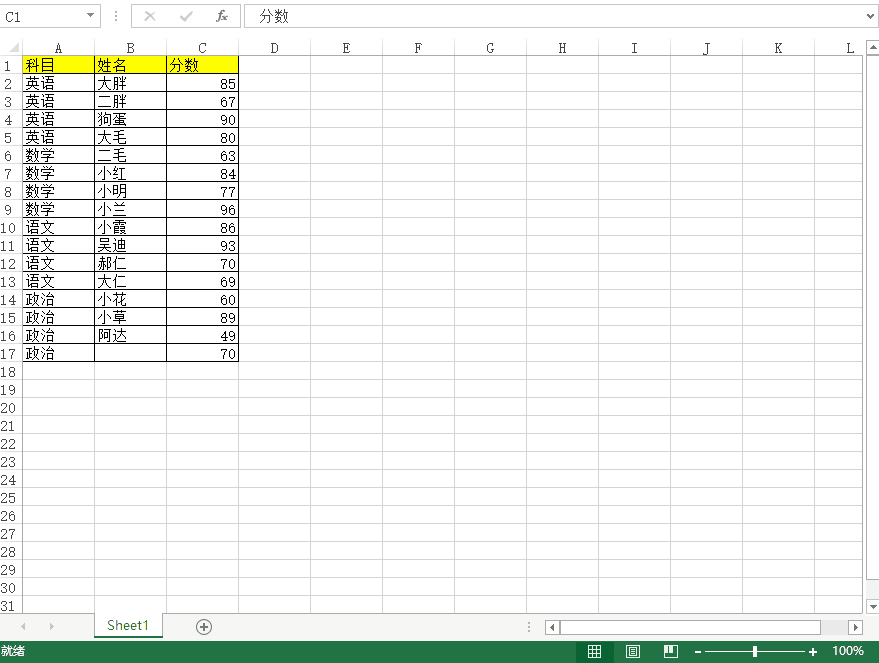The height and width of the screenshot is (663, 879).
Task: Click name cell 二毛
Action: coord(130,155)
